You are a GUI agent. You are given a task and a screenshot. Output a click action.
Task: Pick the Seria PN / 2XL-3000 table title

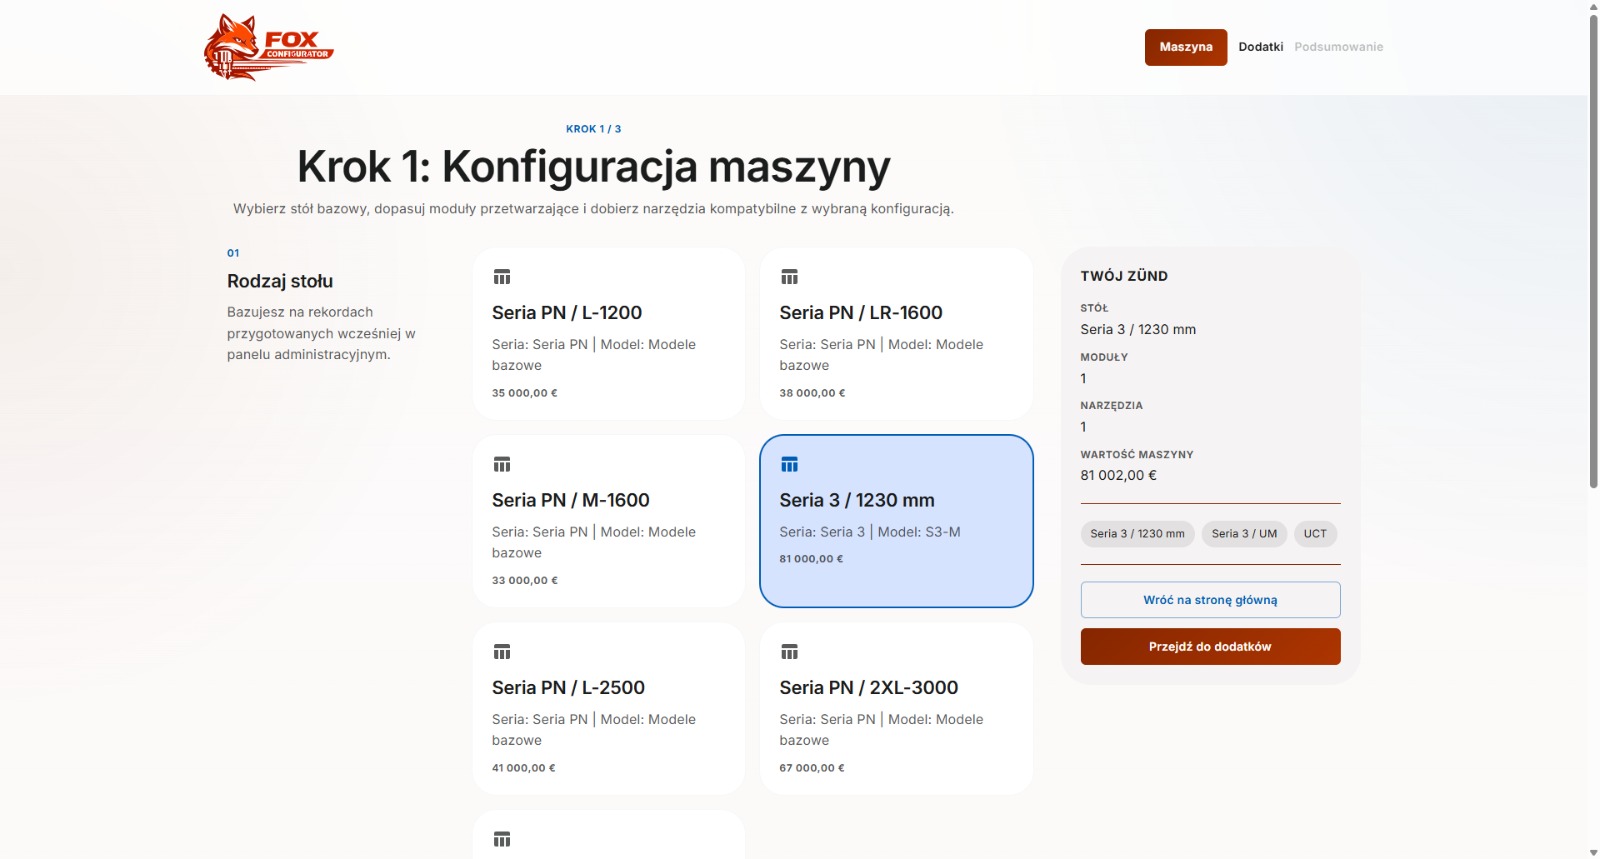(869, 688)
